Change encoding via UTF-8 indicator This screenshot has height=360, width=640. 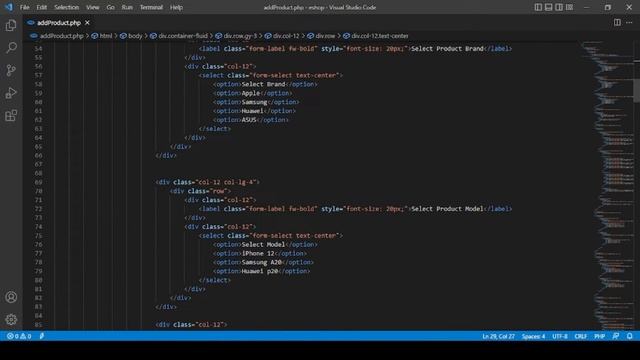tap(560, 336)
